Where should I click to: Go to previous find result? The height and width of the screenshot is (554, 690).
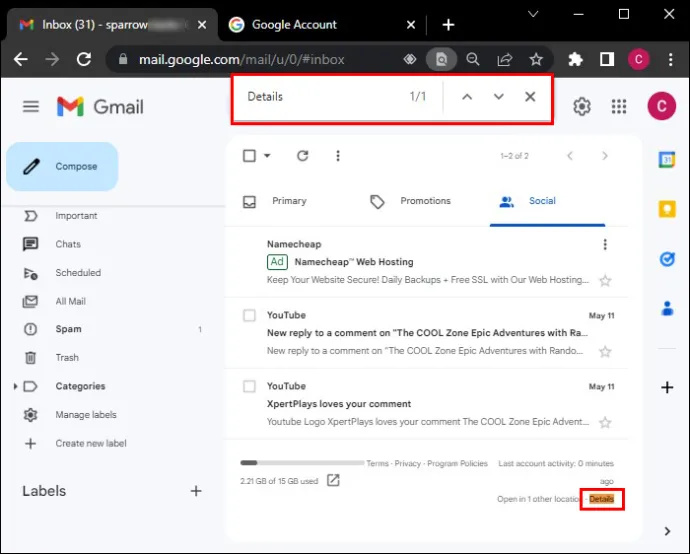(467, 97)
